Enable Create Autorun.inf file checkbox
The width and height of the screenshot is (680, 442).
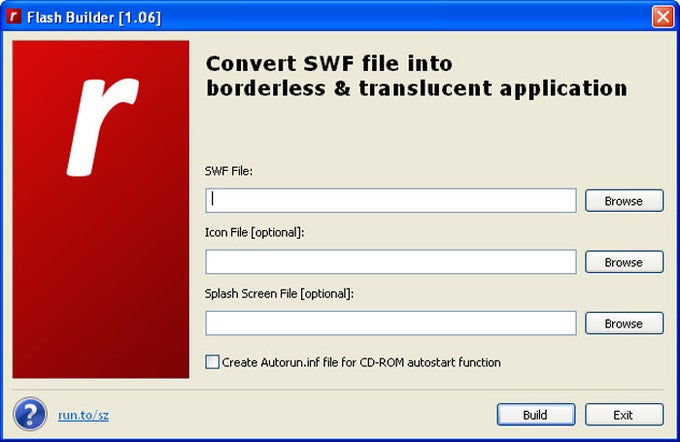coord(212,362)
